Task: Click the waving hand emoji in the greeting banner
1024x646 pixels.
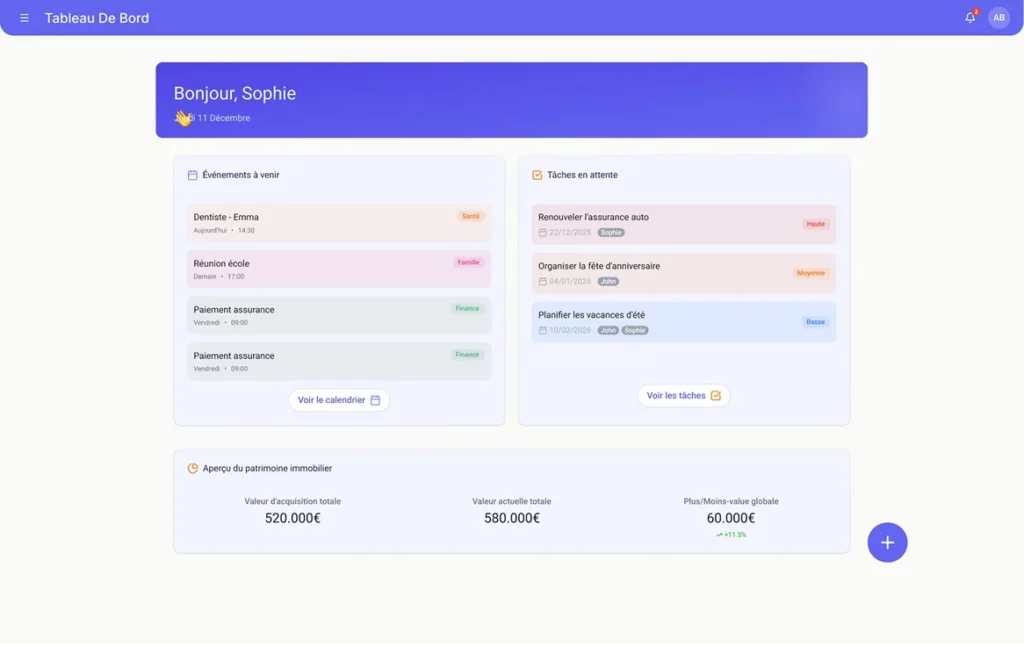Action: 183,118
